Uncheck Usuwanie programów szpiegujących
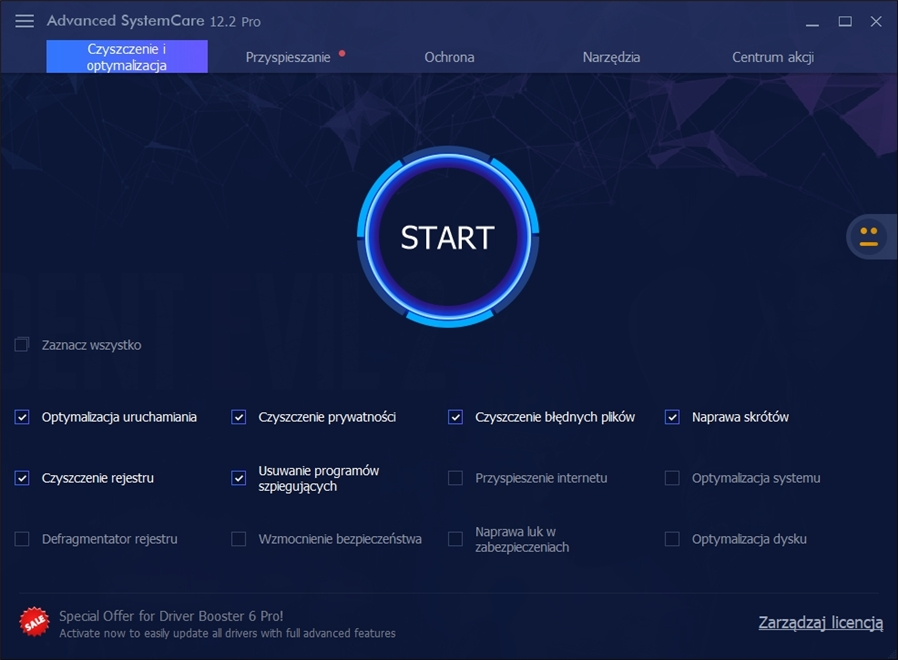The image size is (898, 660). (x=238, y=478)
